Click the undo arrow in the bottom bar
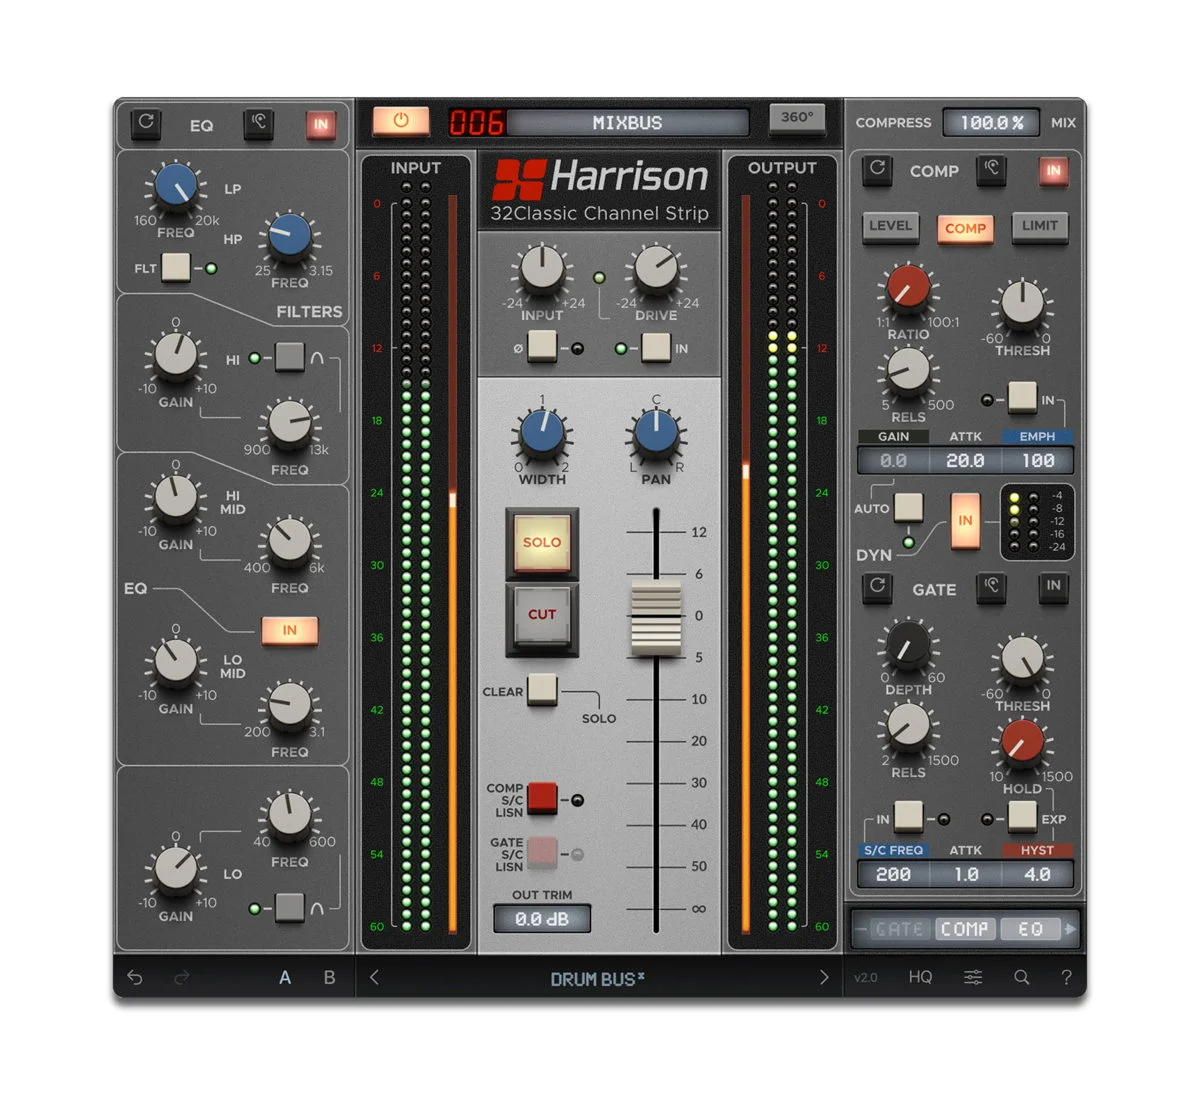Viewport: 1200px width, 1095px height. [135, 977]
